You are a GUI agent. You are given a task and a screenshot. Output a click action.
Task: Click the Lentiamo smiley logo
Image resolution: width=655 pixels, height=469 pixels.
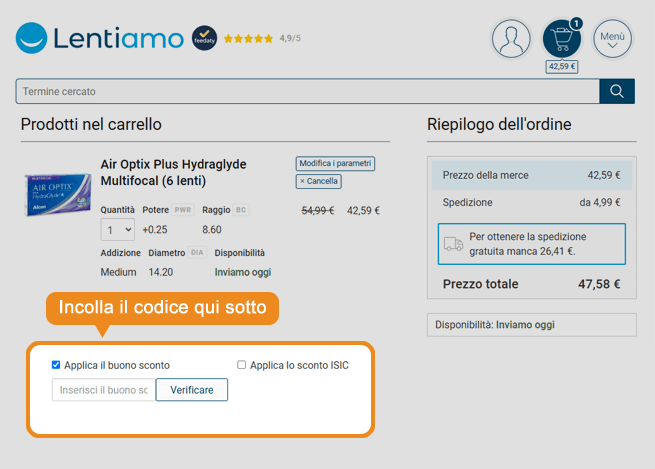point(32,39)
